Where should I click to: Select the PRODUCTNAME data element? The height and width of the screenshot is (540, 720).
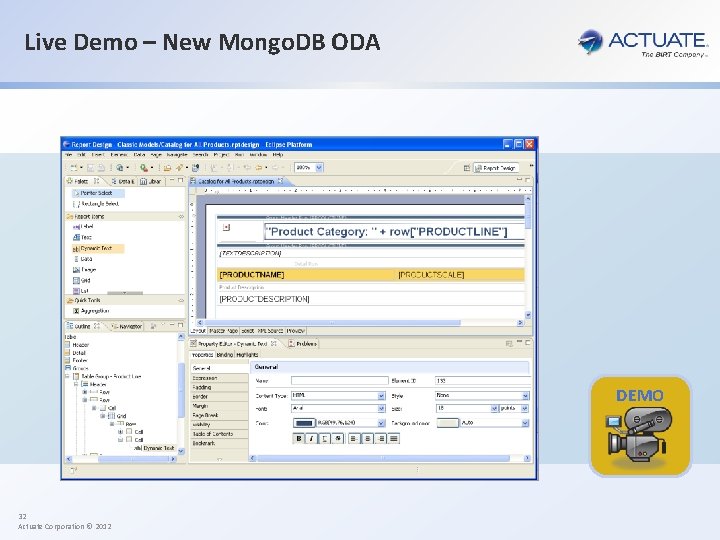252,275
